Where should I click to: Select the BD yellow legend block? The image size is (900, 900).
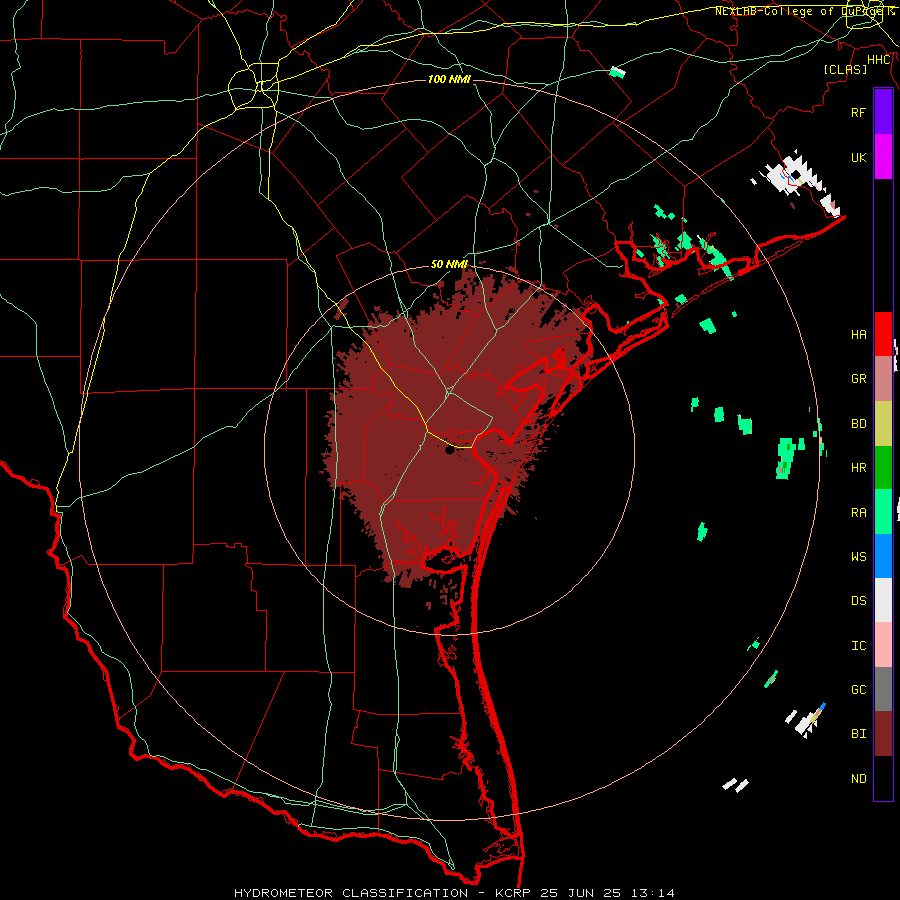883,423
